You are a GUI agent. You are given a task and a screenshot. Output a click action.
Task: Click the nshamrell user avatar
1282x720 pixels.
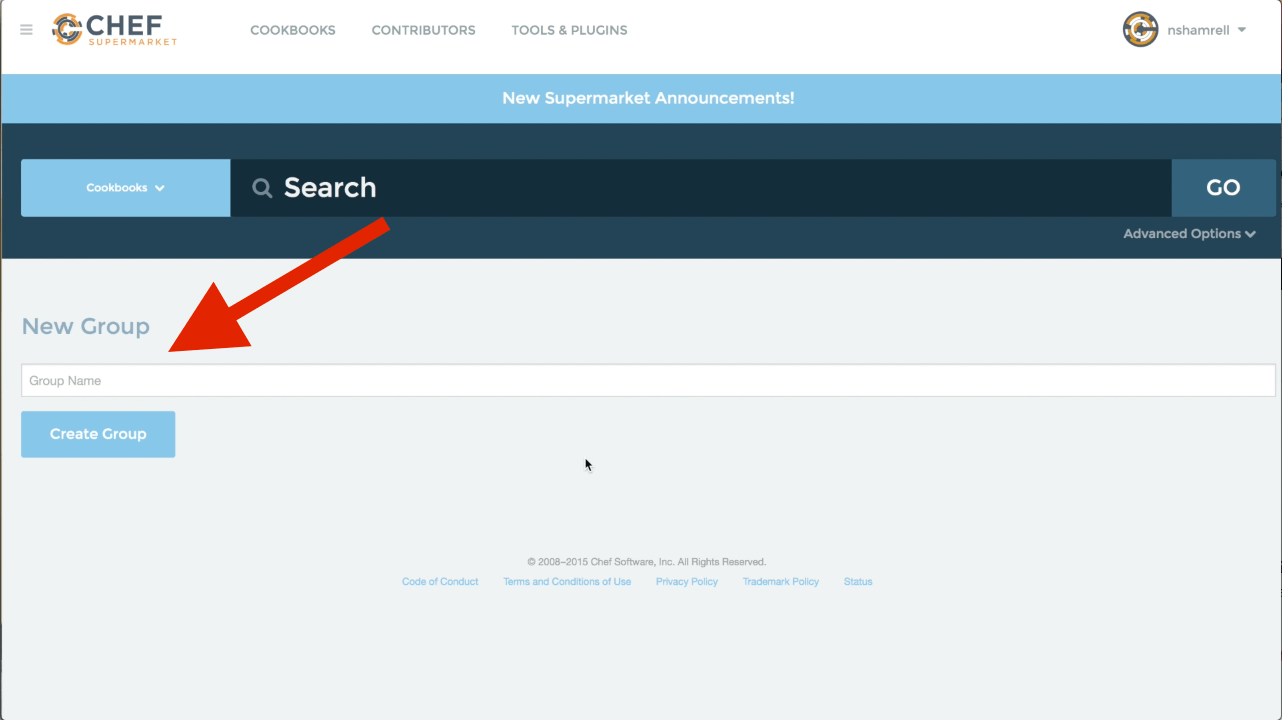(1140, 30)
